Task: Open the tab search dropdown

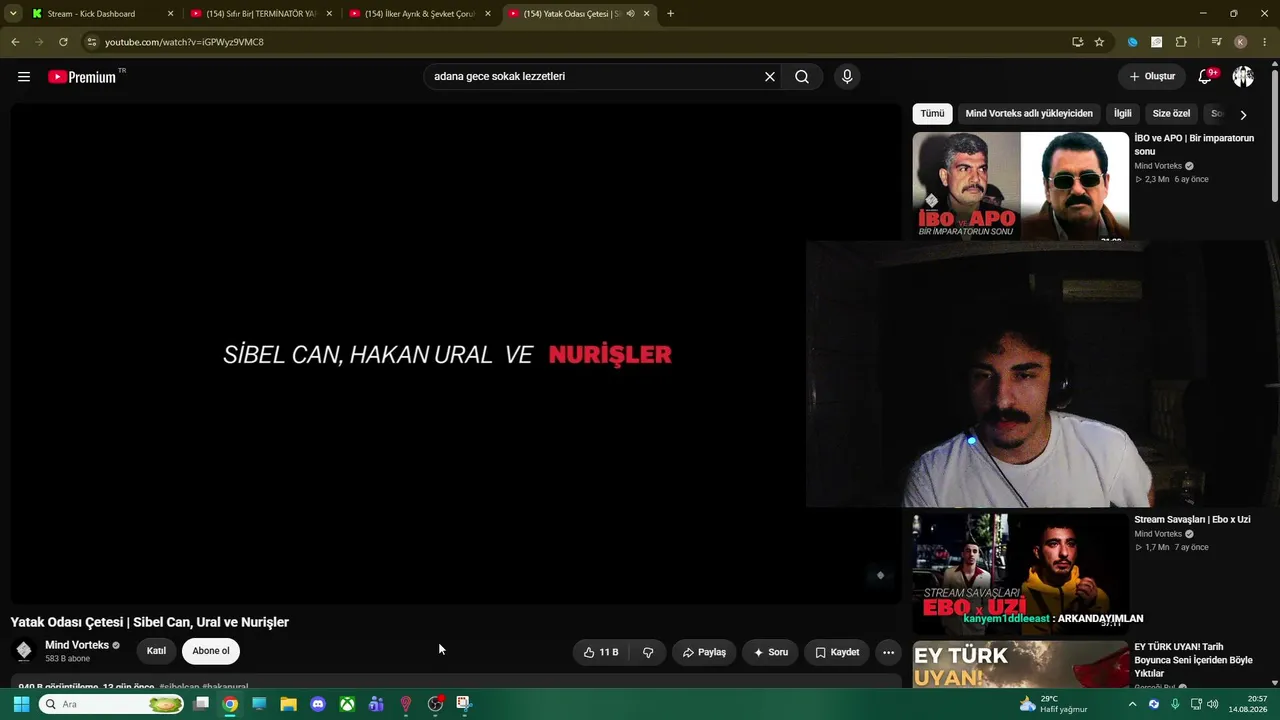Action: pyautogui.click(x=13, y=14)
